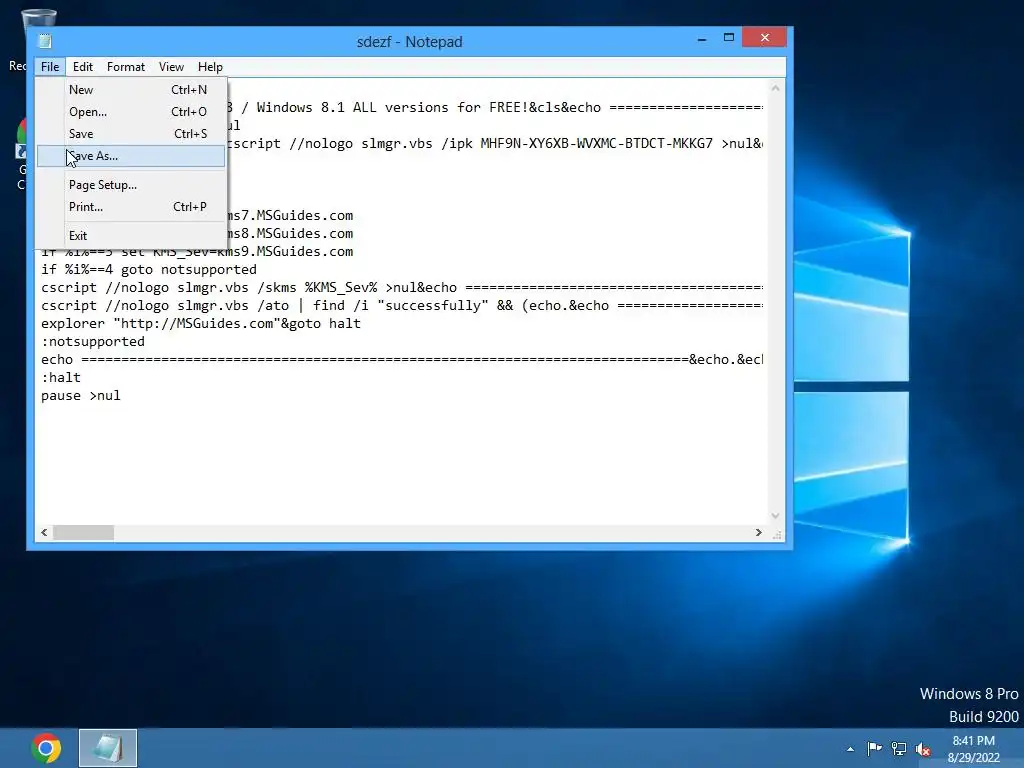Choose New from the File menu

click(x=131, y=89)
